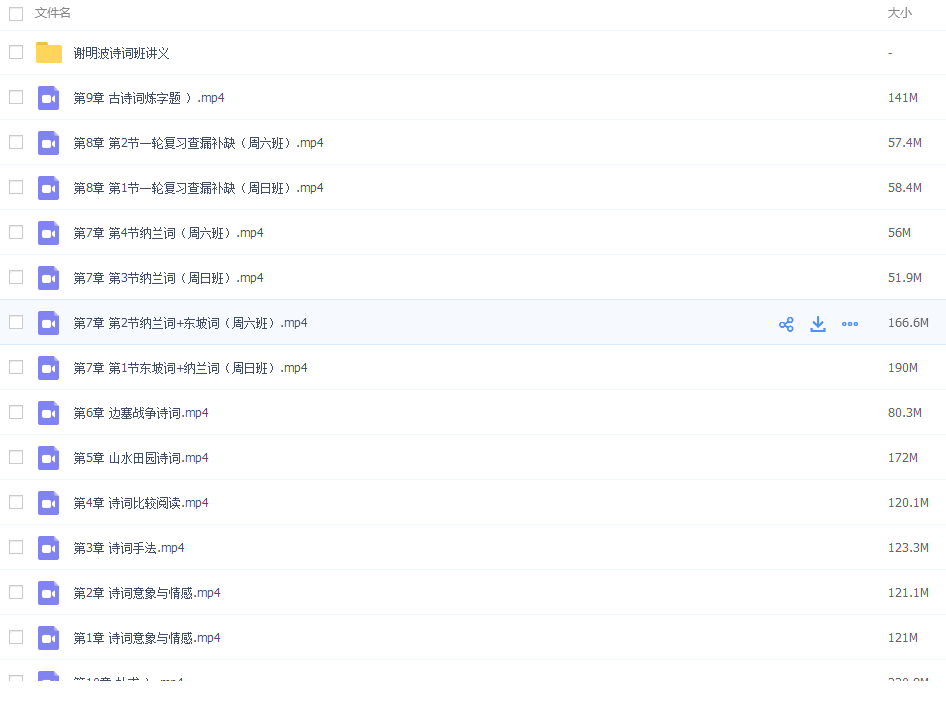
Task: Click video icon of 第8章 第2节 file
Action: pyautogui.click(x=48, y=143)
